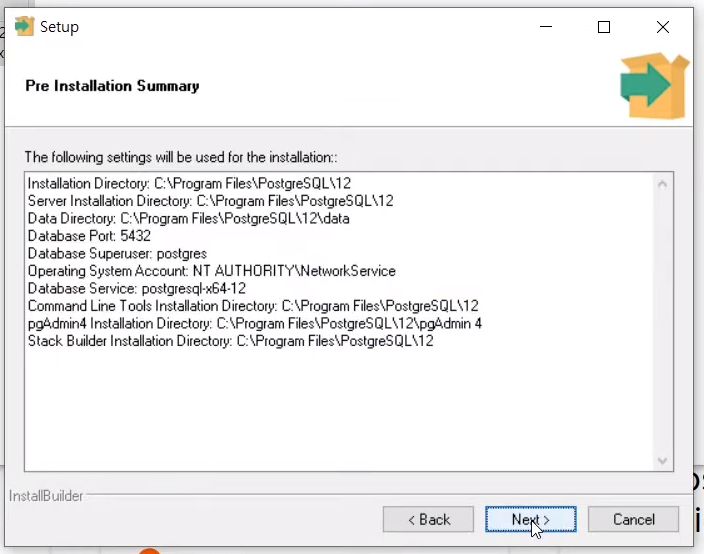This screenshot has height=554, width=704.
Task: Click the 'Server Installation Directory' line
Action: point(211,201)
